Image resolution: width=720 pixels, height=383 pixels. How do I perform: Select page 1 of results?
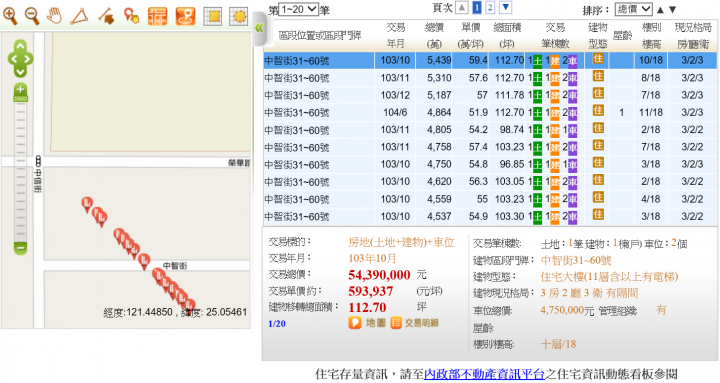477,7
